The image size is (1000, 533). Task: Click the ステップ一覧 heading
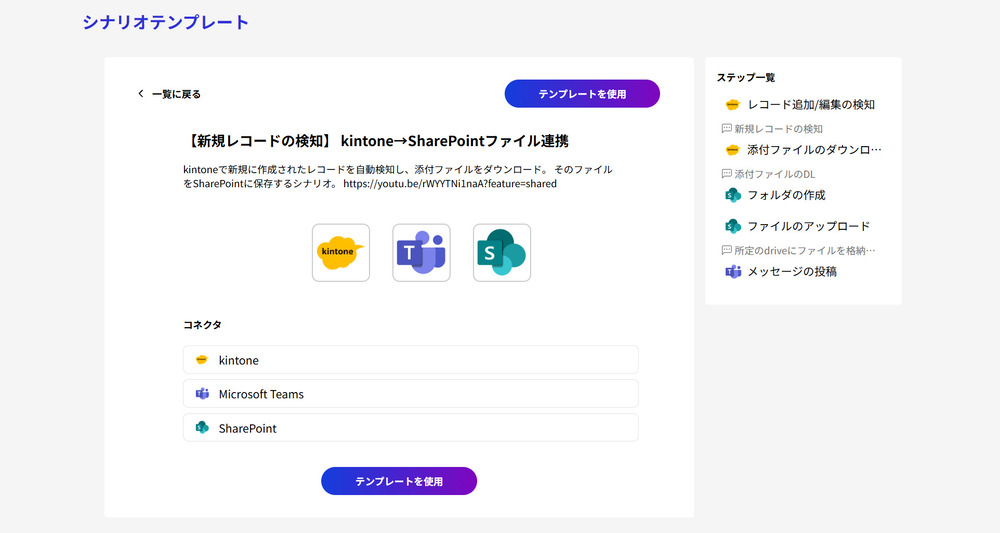pos(746,77)
